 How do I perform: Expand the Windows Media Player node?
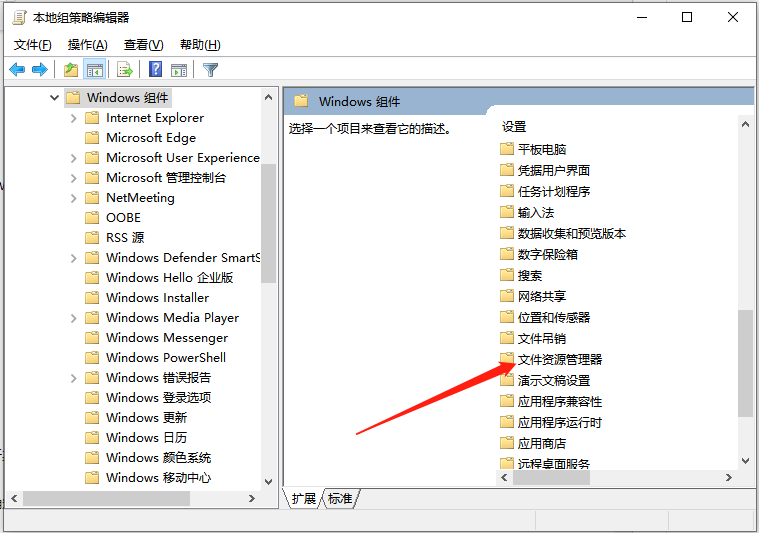point(74,318)
